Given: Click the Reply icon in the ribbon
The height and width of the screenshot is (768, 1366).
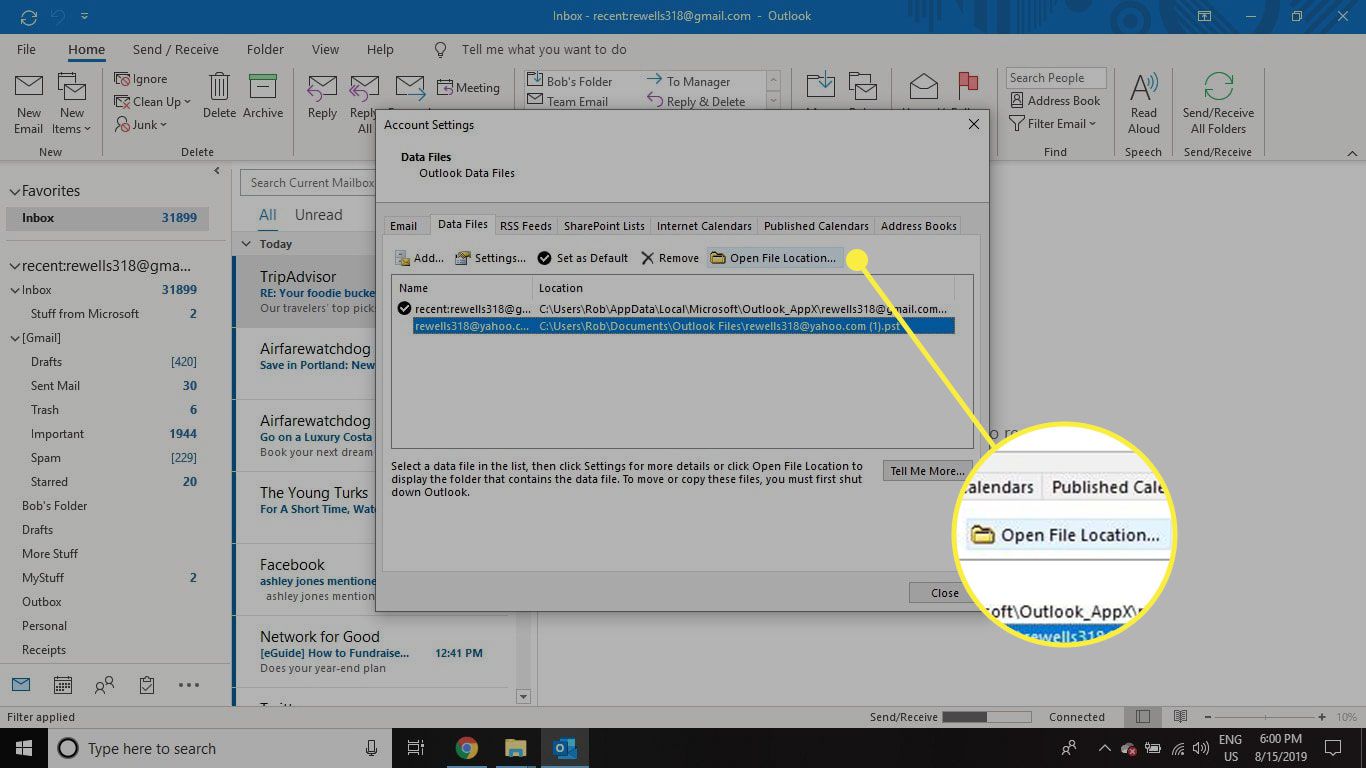Looking at the screenshot, I should pyautogui.click(x=322, y=87).
